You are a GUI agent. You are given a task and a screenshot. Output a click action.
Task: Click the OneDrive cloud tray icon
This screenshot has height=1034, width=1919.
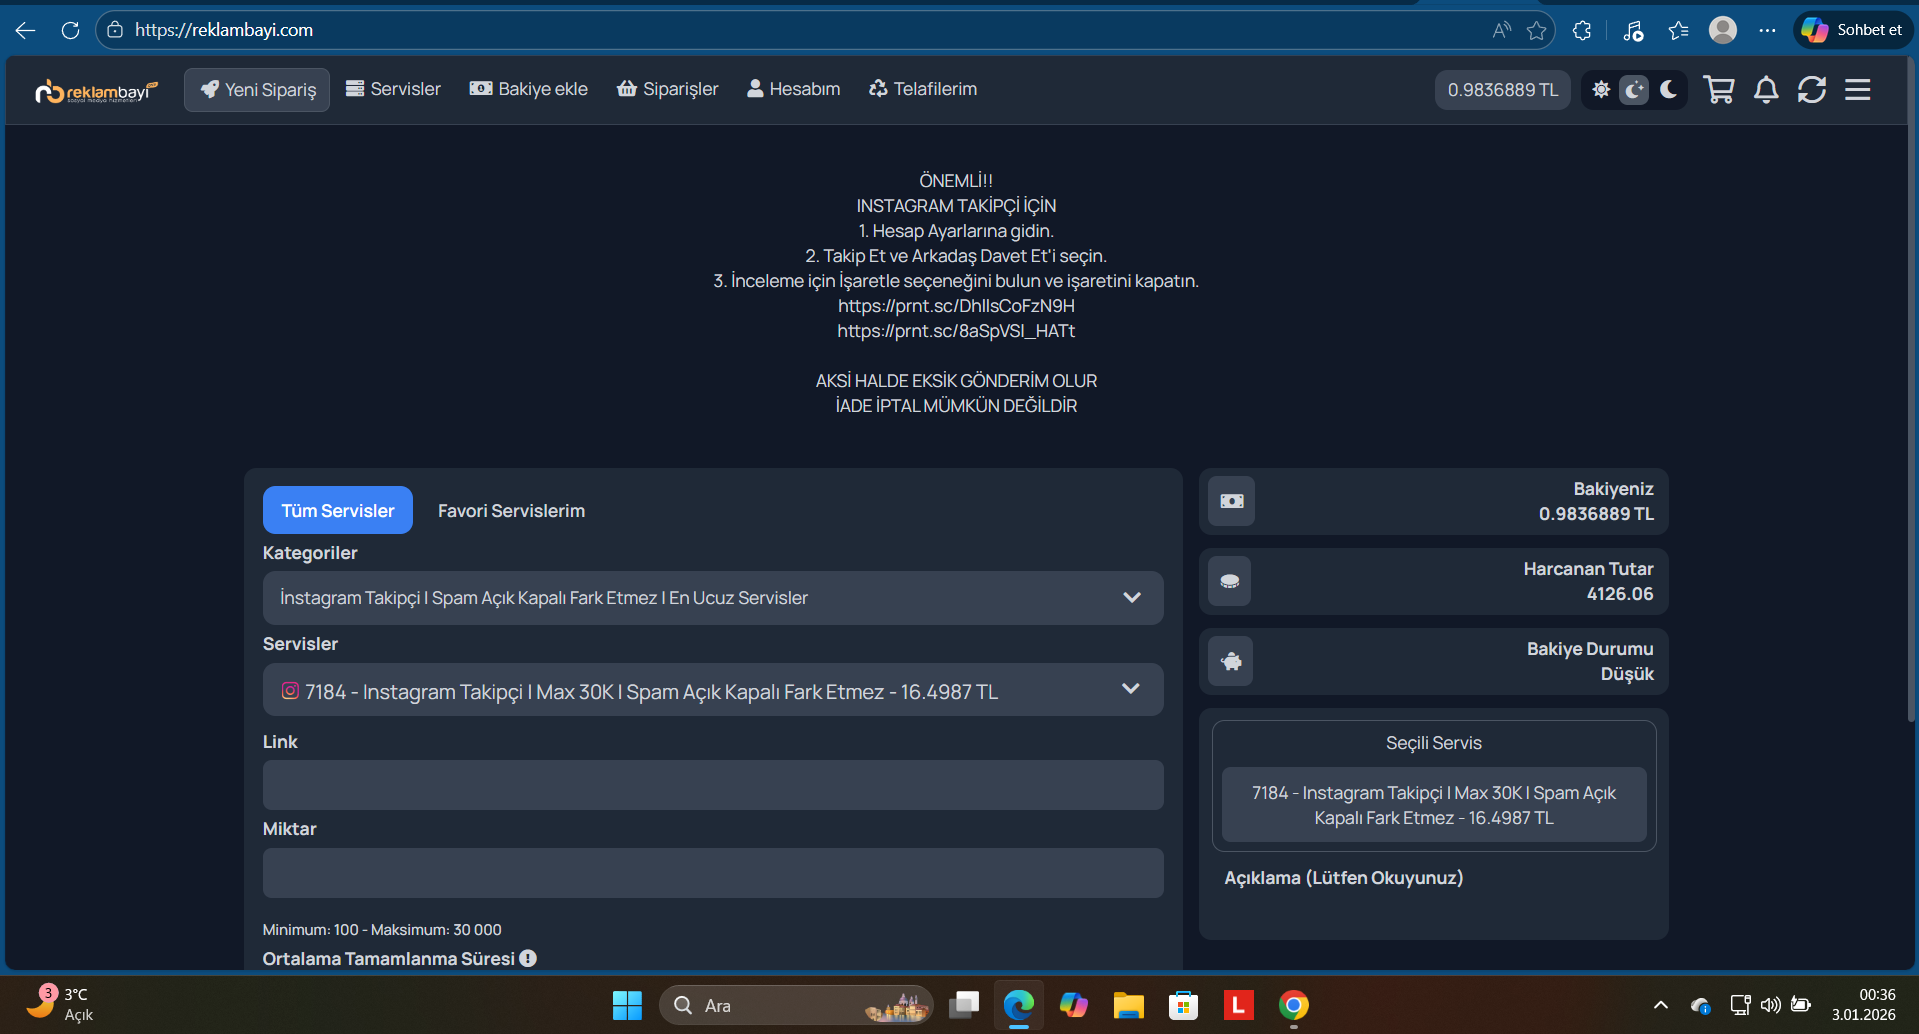pos(1700,1005)
